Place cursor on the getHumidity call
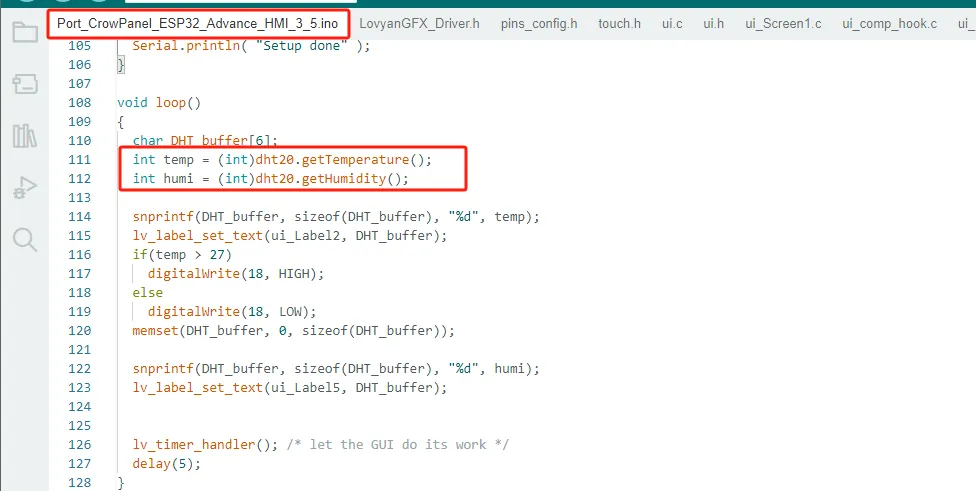 click(340, 179)
